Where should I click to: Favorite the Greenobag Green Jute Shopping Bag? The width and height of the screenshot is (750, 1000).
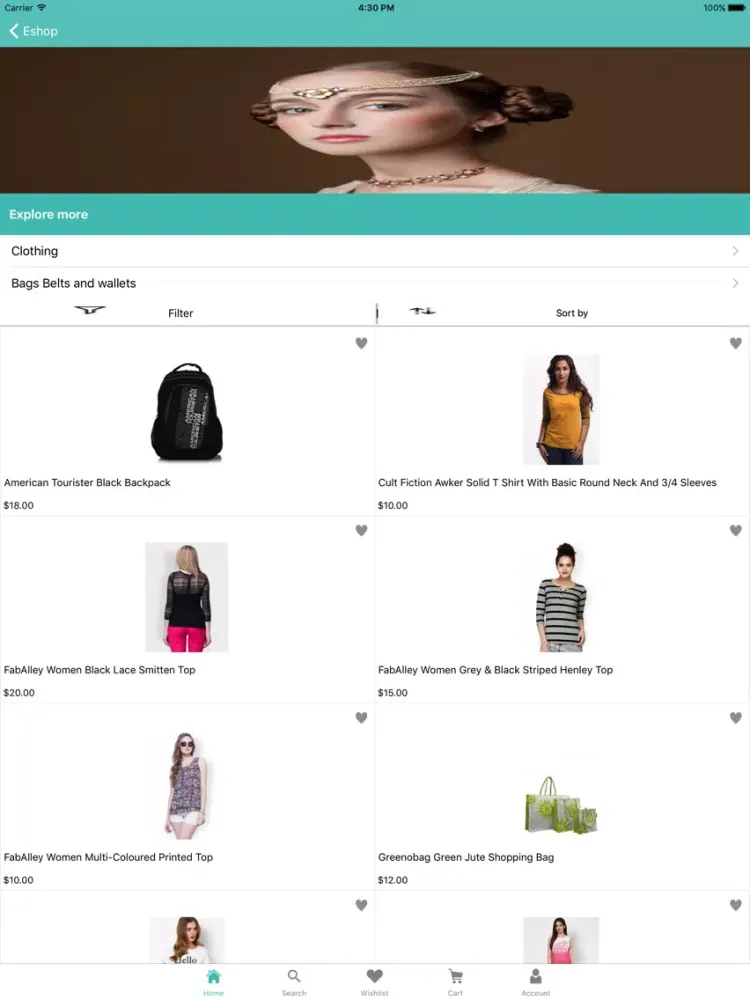(735, 718)
